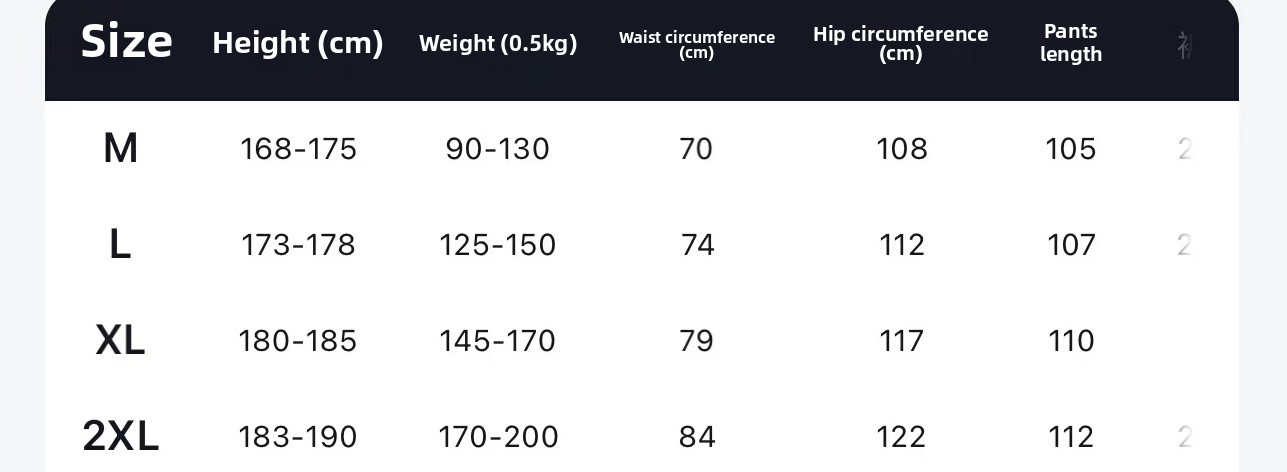The height and width of the screenshot is (472, 1287).
Task: Click hip value 108 for size M
Action: [x=901, y=149]
